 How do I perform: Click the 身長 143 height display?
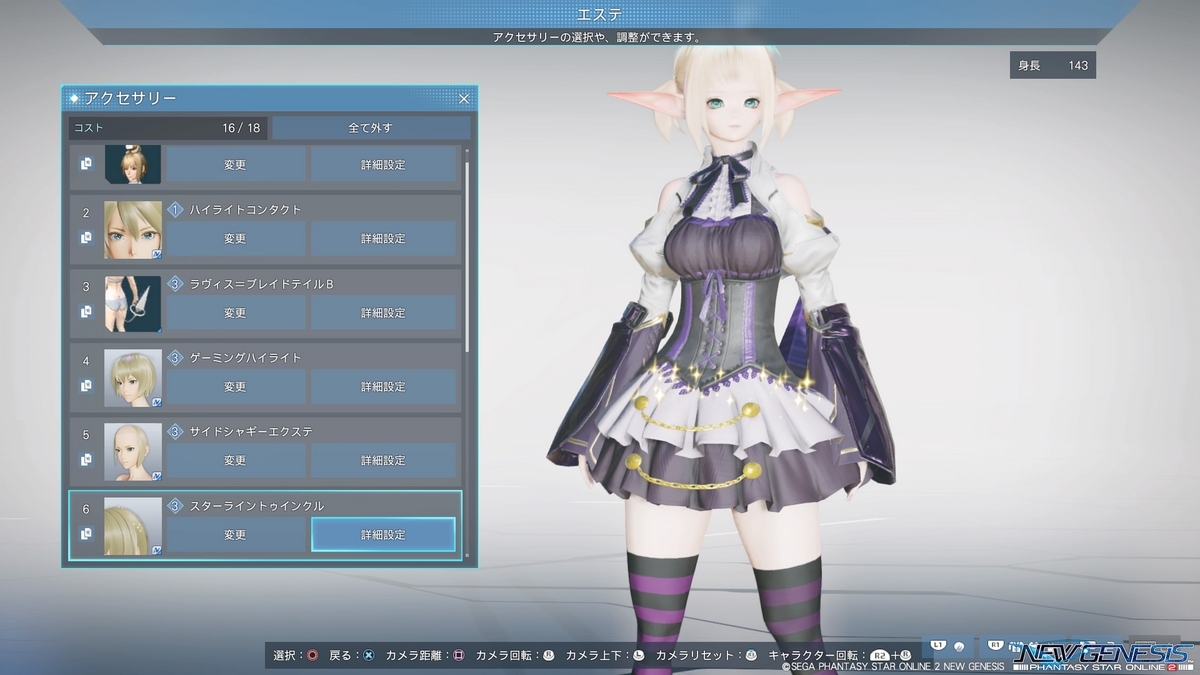(1053, 65)
